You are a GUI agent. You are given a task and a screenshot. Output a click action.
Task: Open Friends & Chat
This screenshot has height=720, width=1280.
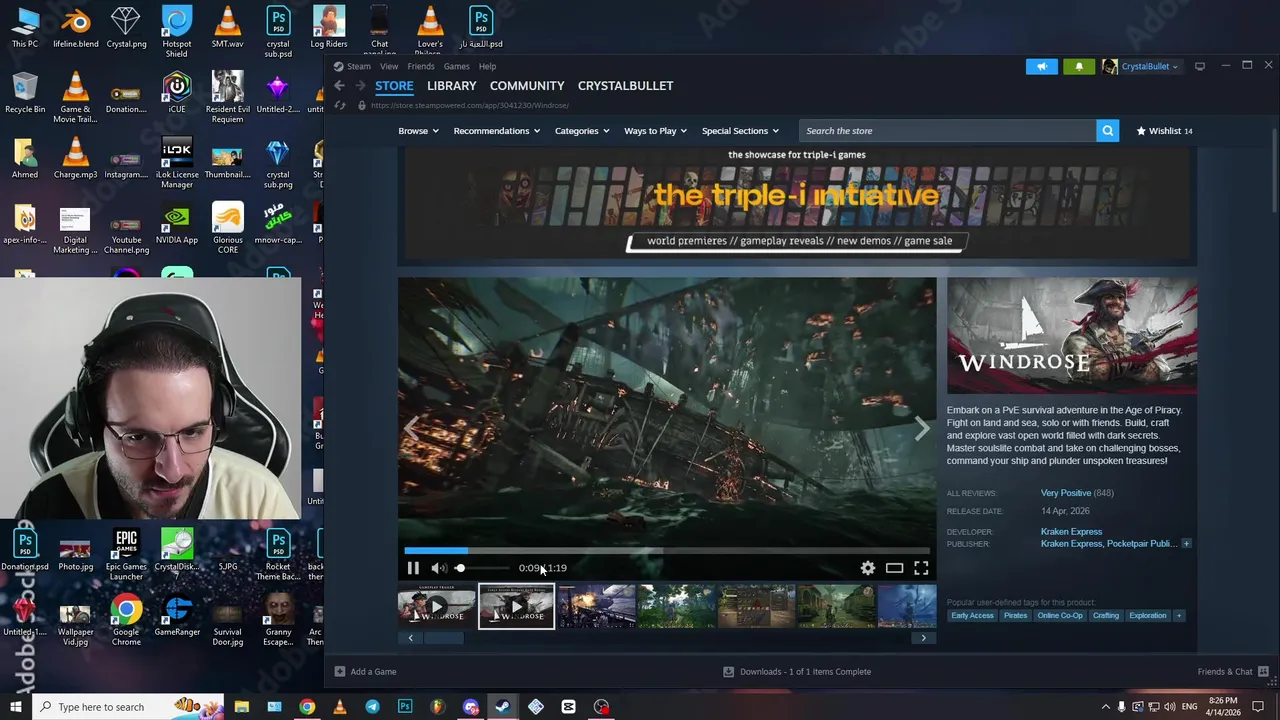(x=1233, y=672)
